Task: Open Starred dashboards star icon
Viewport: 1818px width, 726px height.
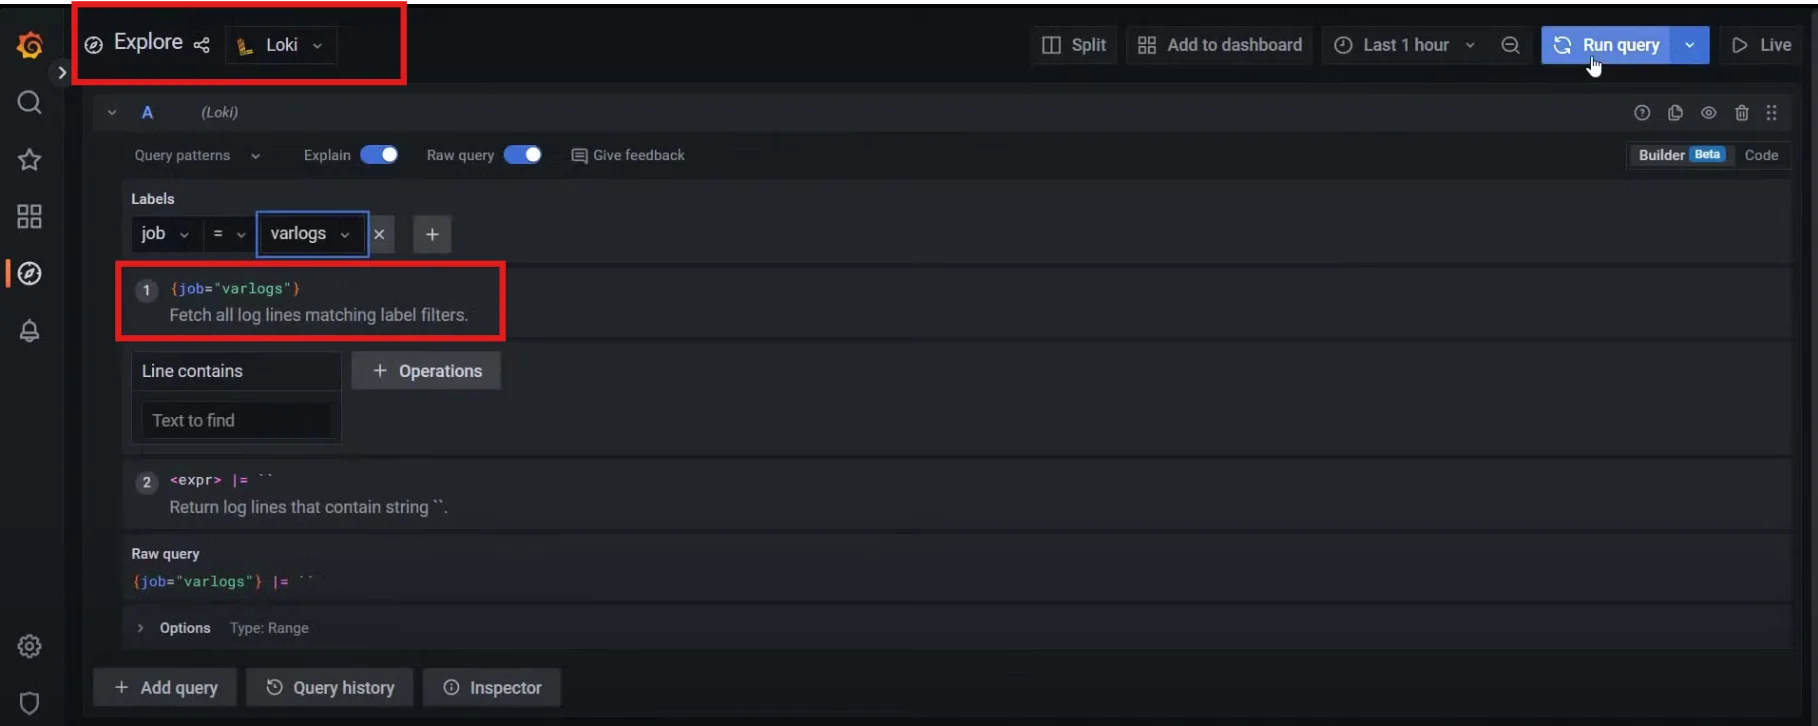Action: point(30,159)
